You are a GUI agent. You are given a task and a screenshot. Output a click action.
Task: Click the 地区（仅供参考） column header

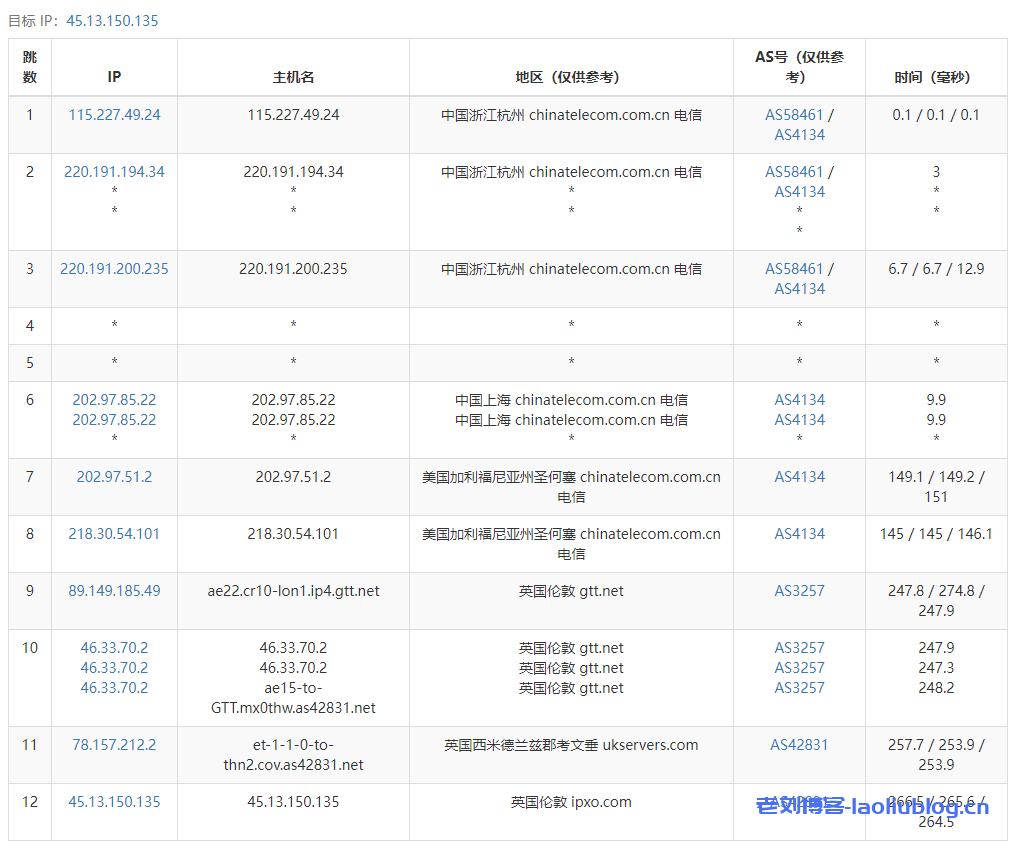tap(570, 77)
